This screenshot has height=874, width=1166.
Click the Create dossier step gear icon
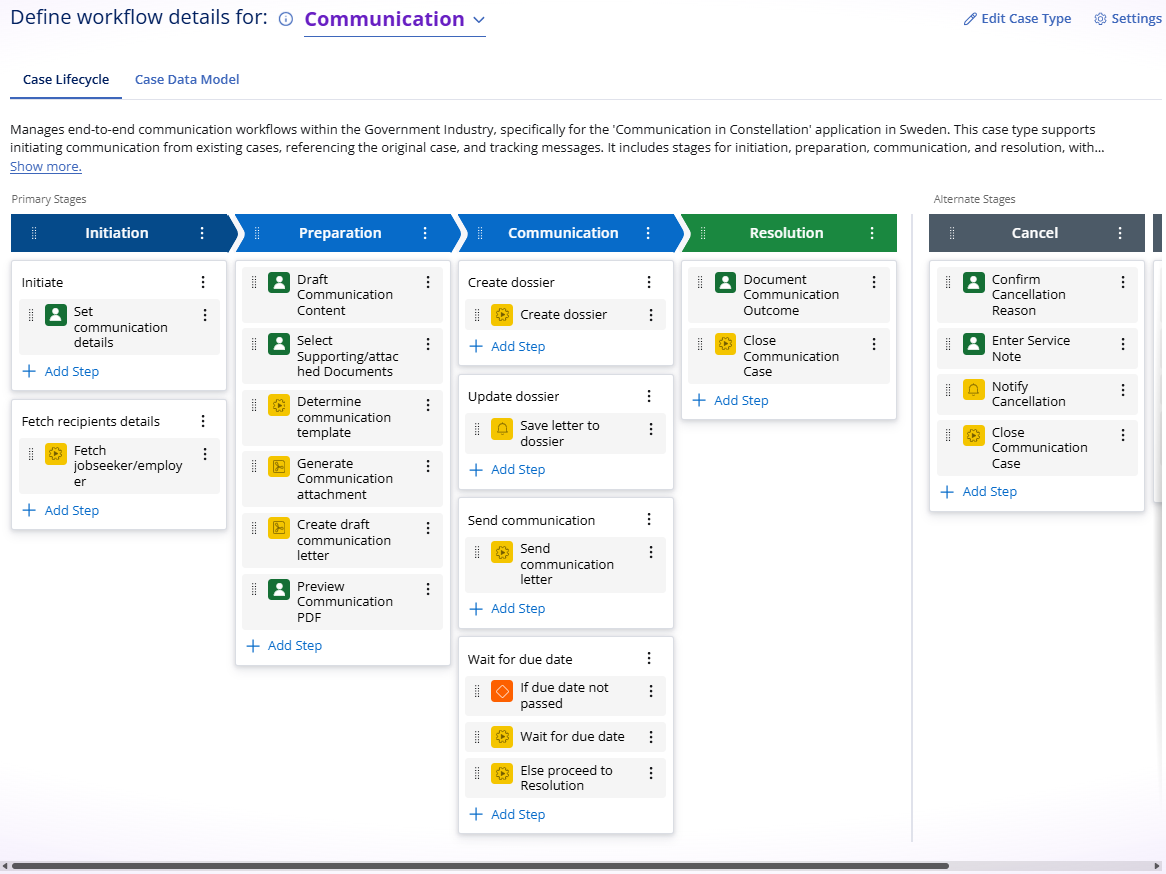(x=502, y=315)
